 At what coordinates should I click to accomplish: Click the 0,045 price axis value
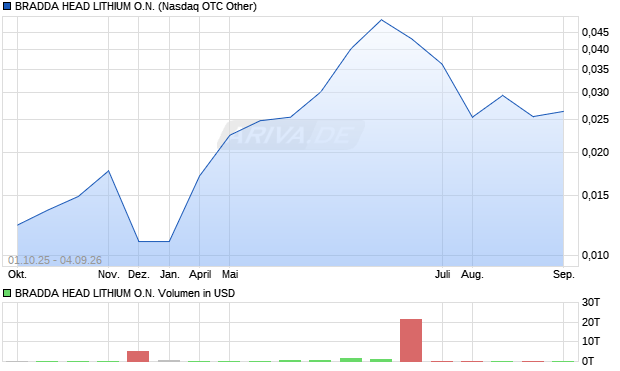595,32
